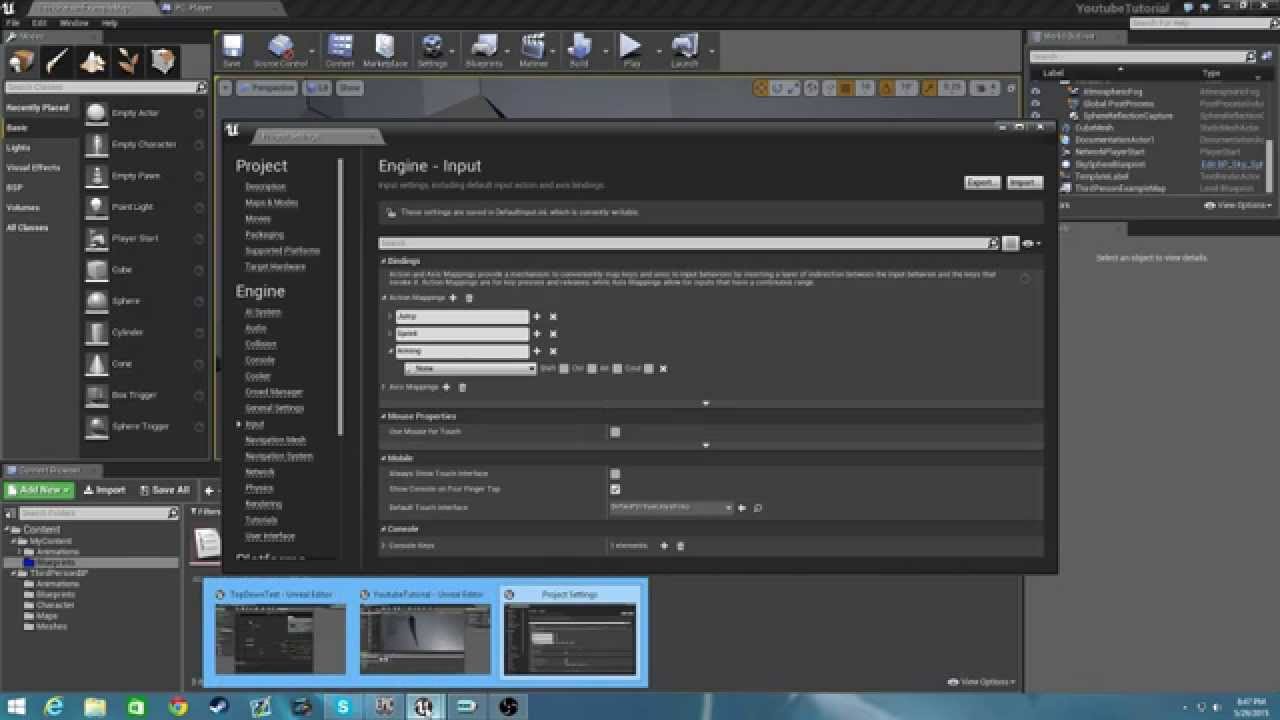Click the Jump action name field
Viewport: 1280px width, 720px height.
(462, 317)
